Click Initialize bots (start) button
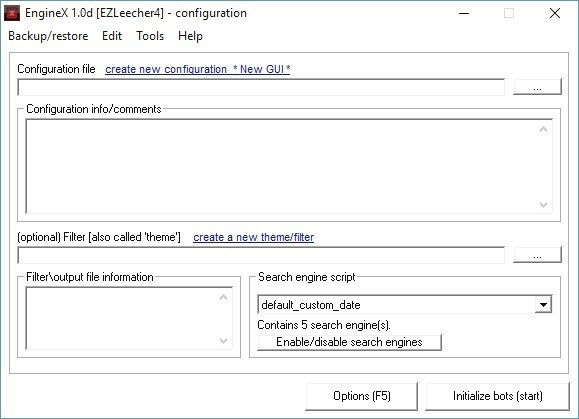This screenshot has height=419, width=579. (497, 396)
